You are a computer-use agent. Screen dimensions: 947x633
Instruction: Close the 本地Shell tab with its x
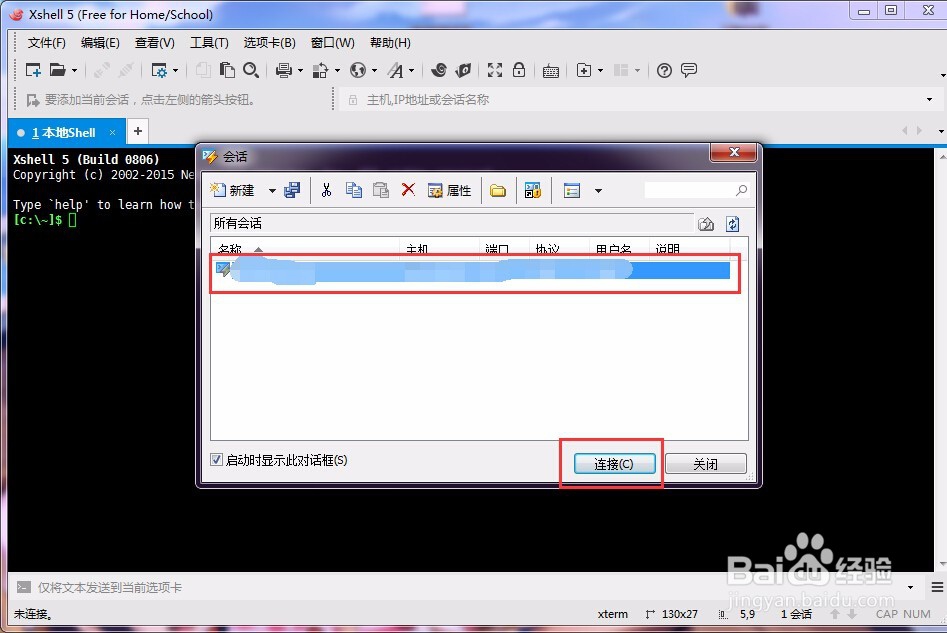coord(112,132)
